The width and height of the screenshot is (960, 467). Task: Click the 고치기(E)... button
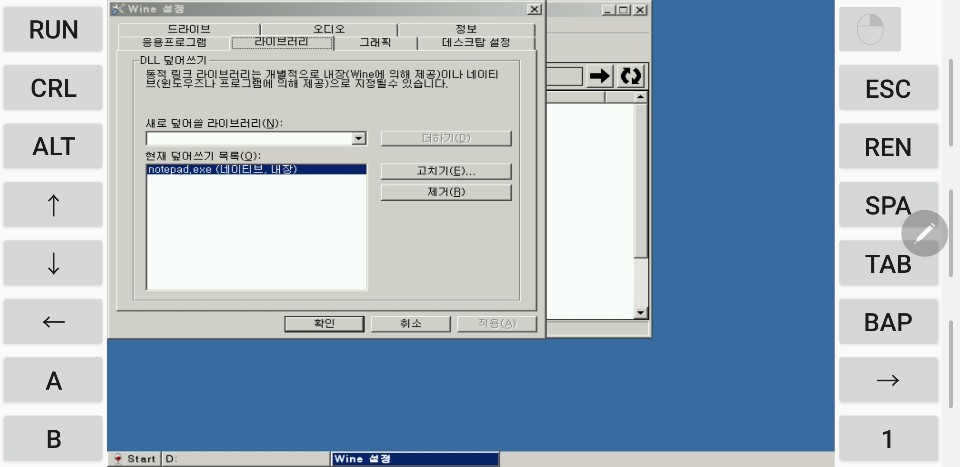click(x=446, y=171)
